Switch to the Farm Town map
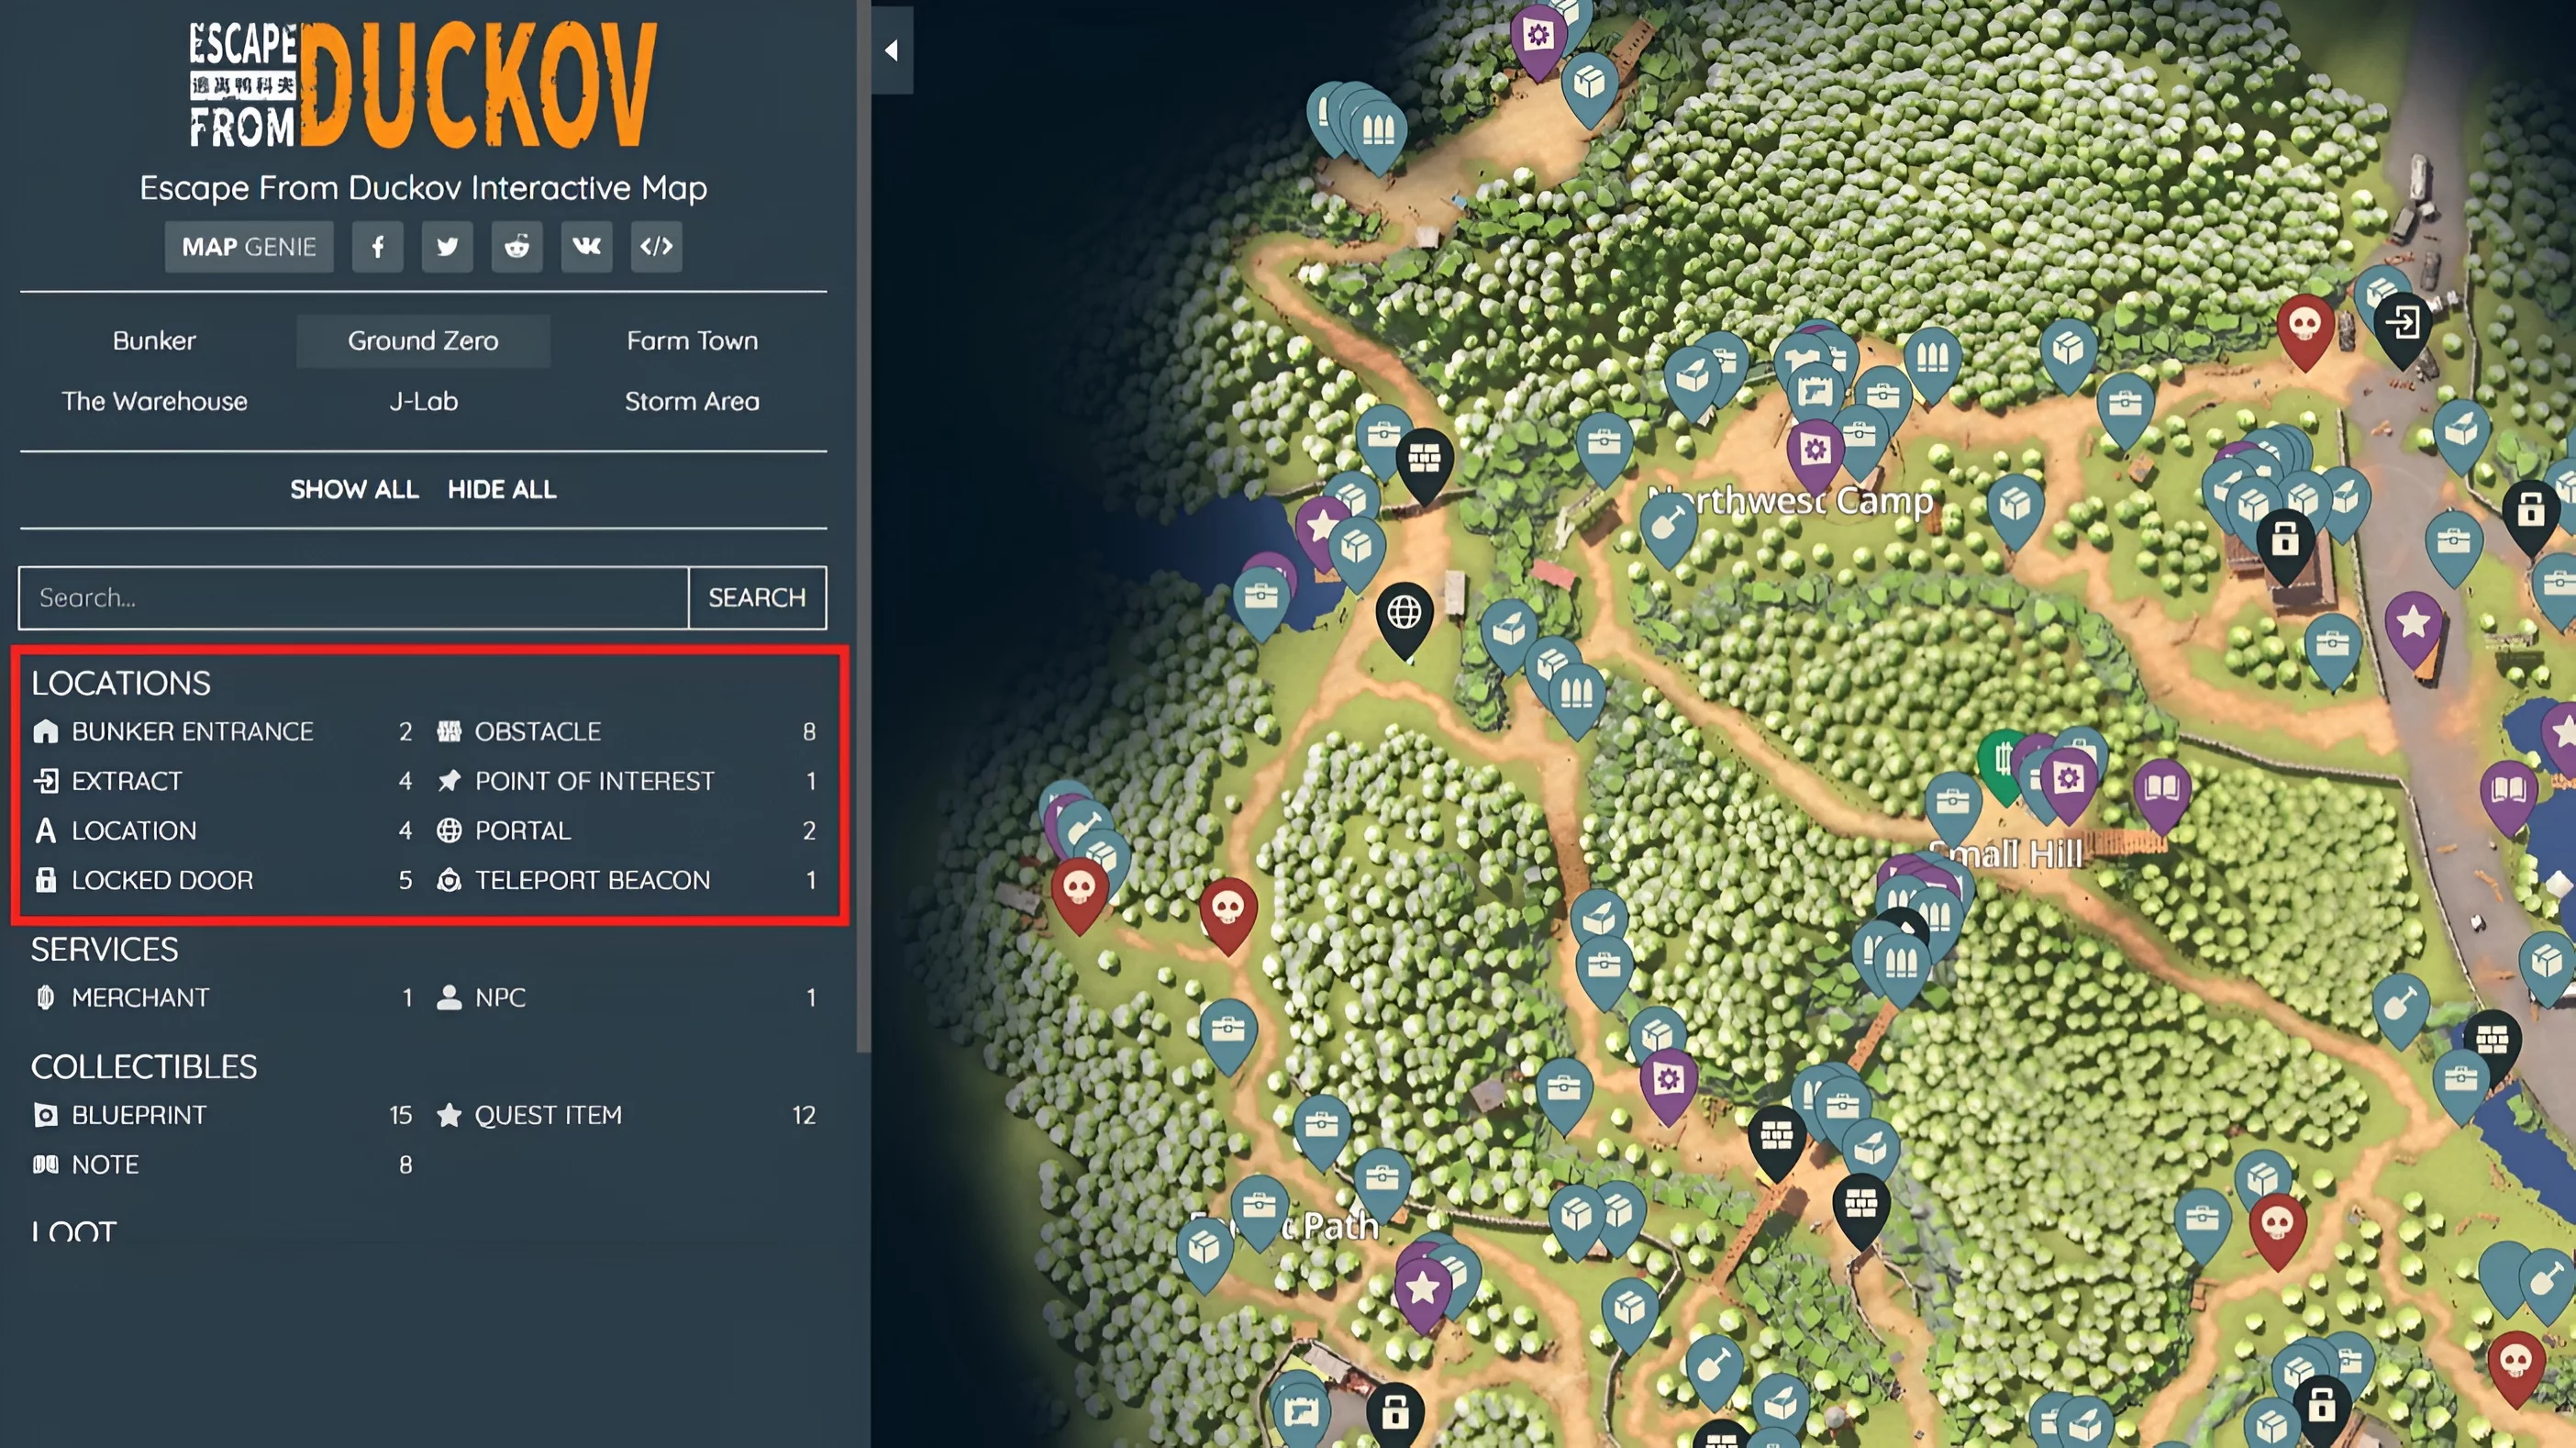The width and height of the screenshot is (2576, 1448). [692, 341]
